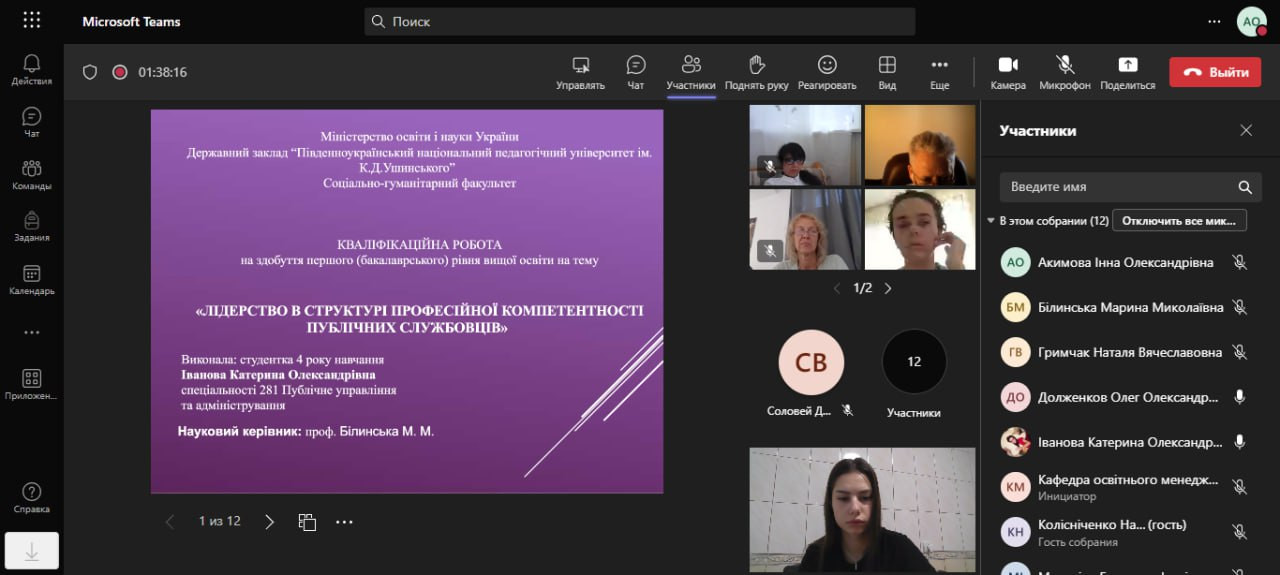1280x575 pixels.
Task: Toggle the Микрофон mute state
Action: point(1065,66)
